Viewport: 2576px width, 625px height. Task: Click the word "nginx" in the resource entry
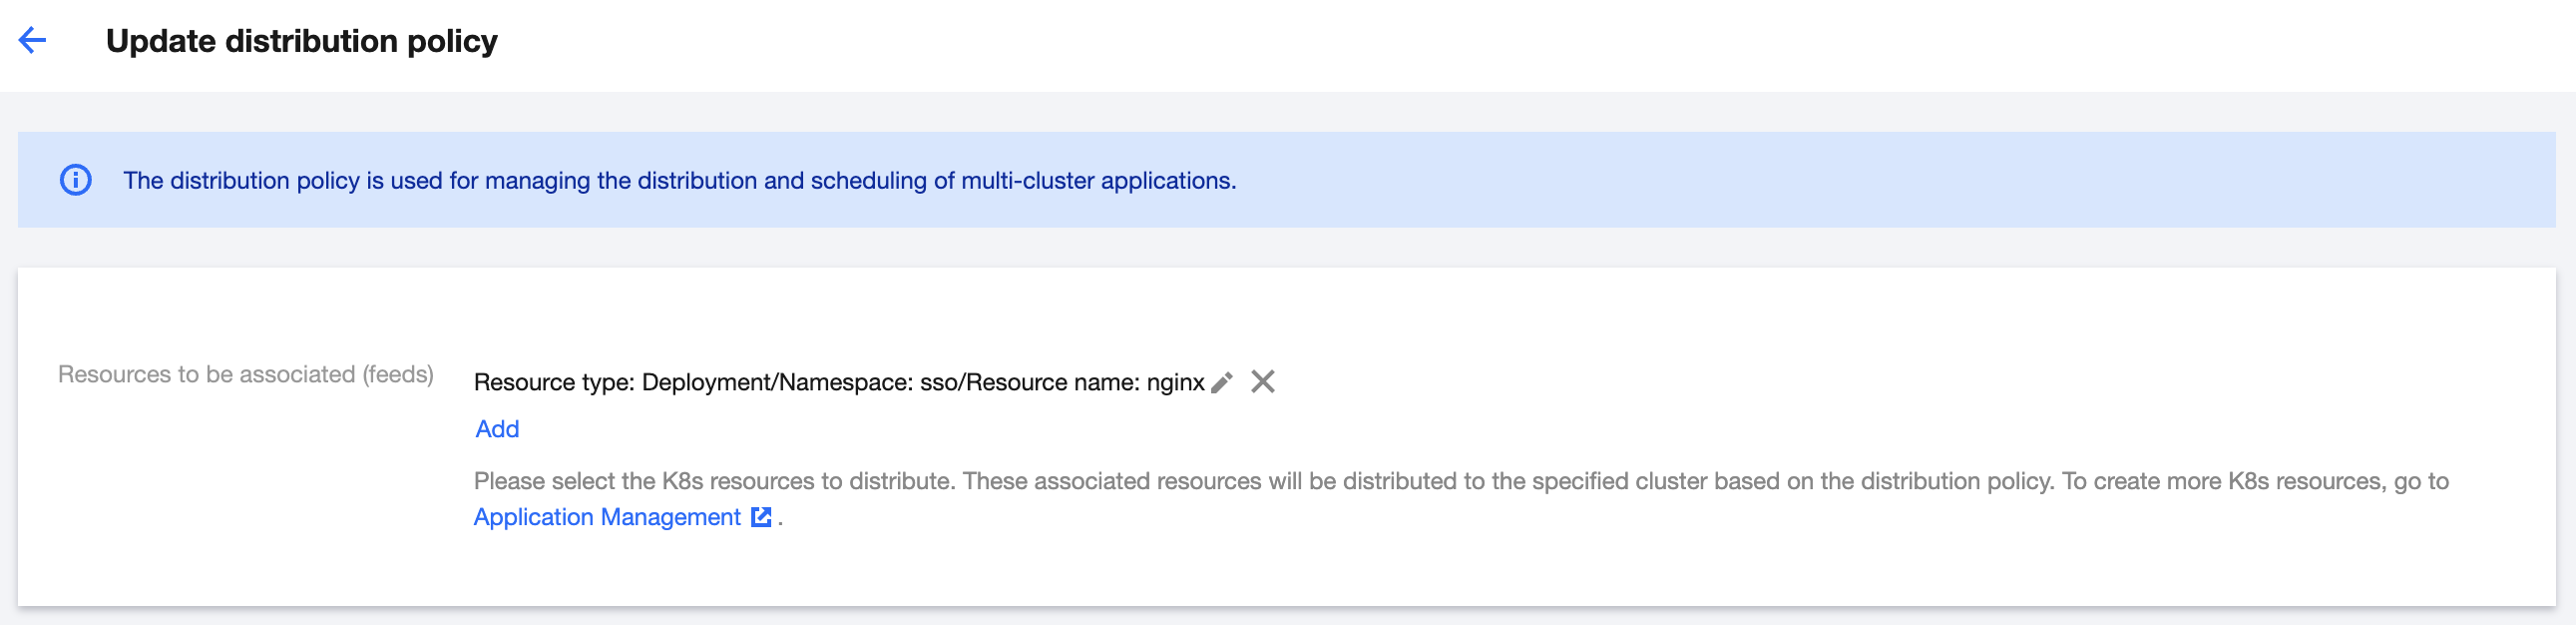click(x=1175, y=383)
